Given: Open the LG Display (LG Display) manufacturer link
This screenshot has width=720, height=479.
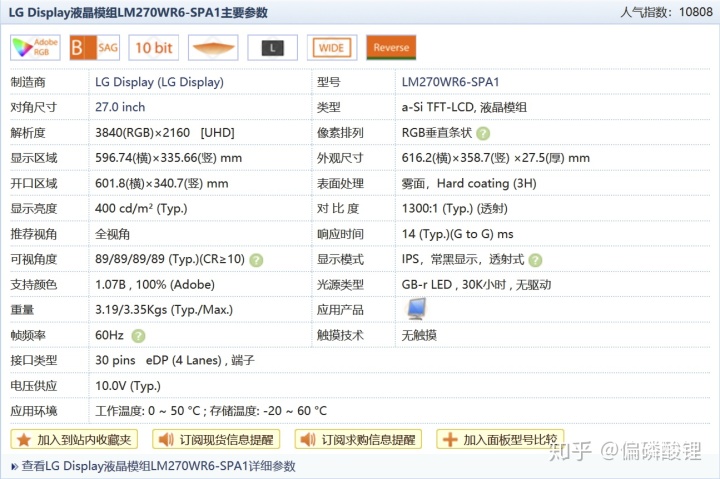Looking at the screenshot, I should (x=159, y=82).
